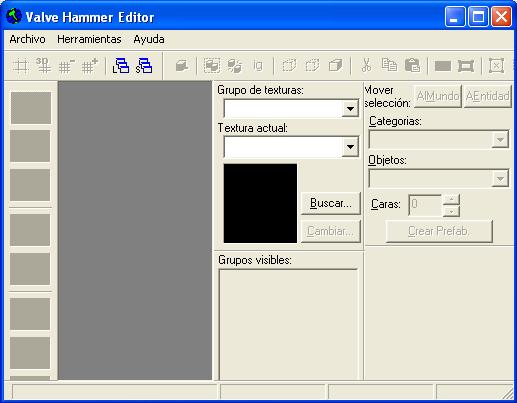Viewport: 517px width, 403px height.
Task: Click the Caras number field
Action: coord(425,205)
